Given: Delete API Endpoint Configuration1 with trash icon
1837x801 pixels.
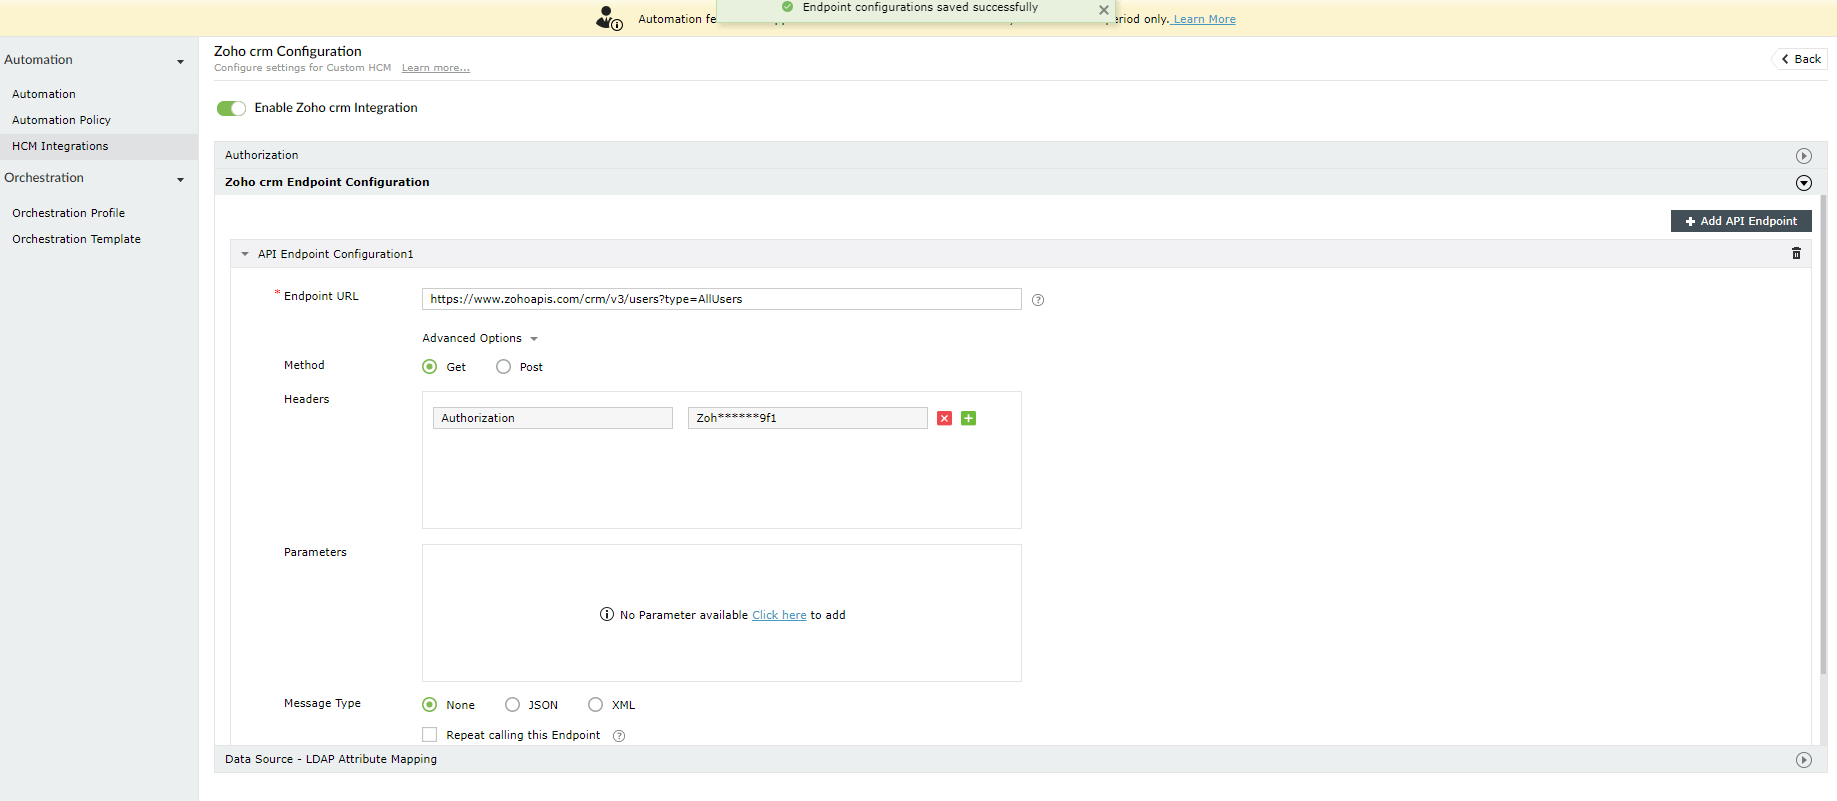Looking at the screenshot, I should (x=1796, y=254).
